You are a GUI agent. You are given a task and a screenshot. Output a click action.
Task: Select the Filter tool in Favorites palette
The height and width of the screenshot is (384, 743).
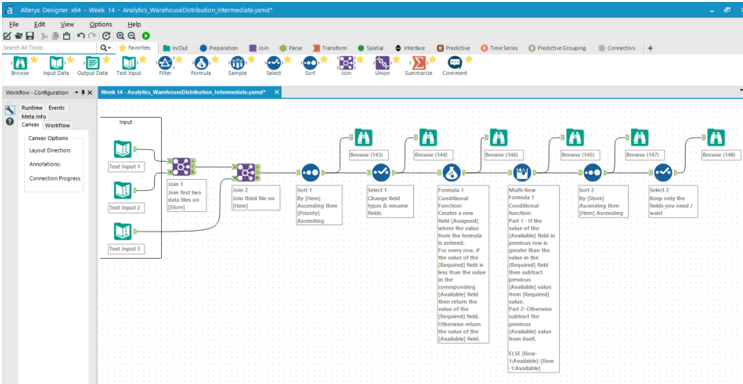(164, 63)
